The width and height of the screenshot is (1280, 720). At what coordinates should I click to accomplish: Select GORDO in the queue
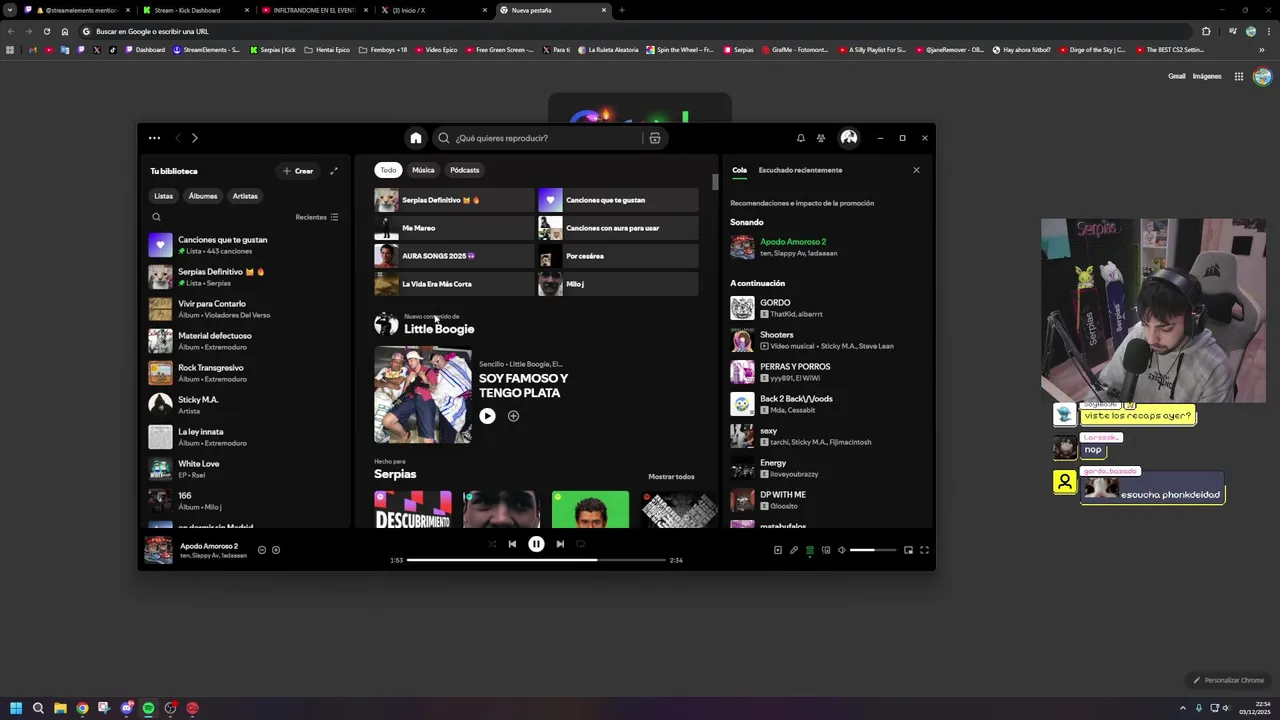click(826, 308)
